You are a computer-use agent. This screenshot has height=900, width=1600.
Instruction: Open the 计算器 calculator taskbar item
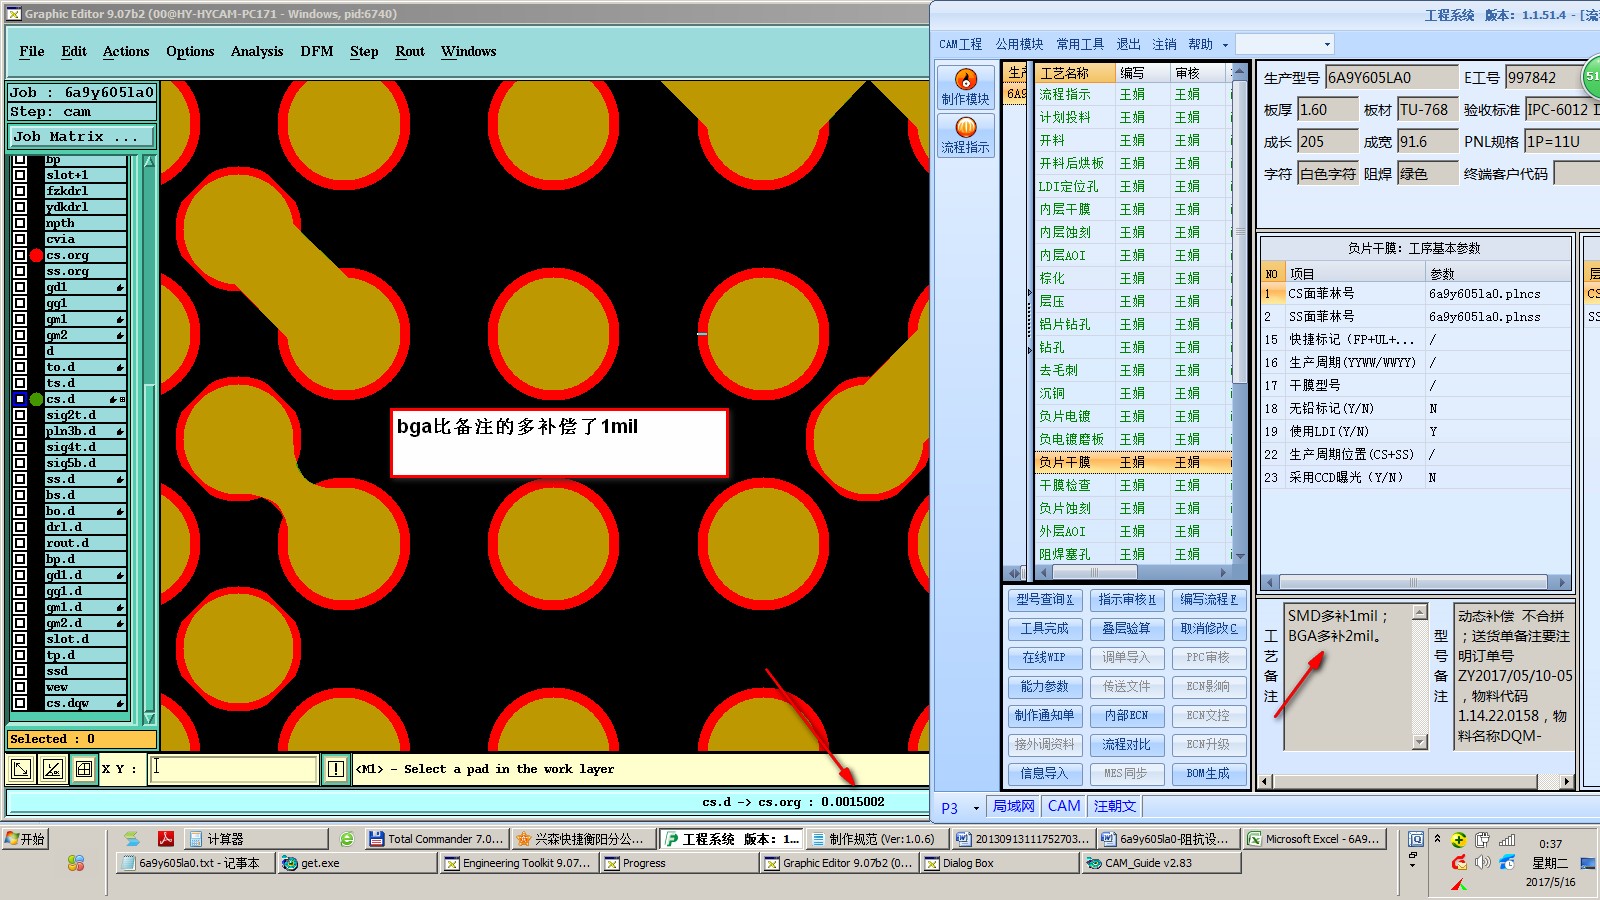(255, 839)
